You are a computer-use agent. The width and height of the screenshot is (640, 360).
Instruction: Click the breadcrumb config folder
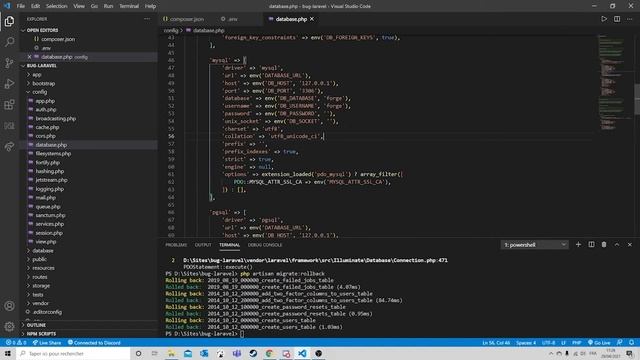pos(171,30)
